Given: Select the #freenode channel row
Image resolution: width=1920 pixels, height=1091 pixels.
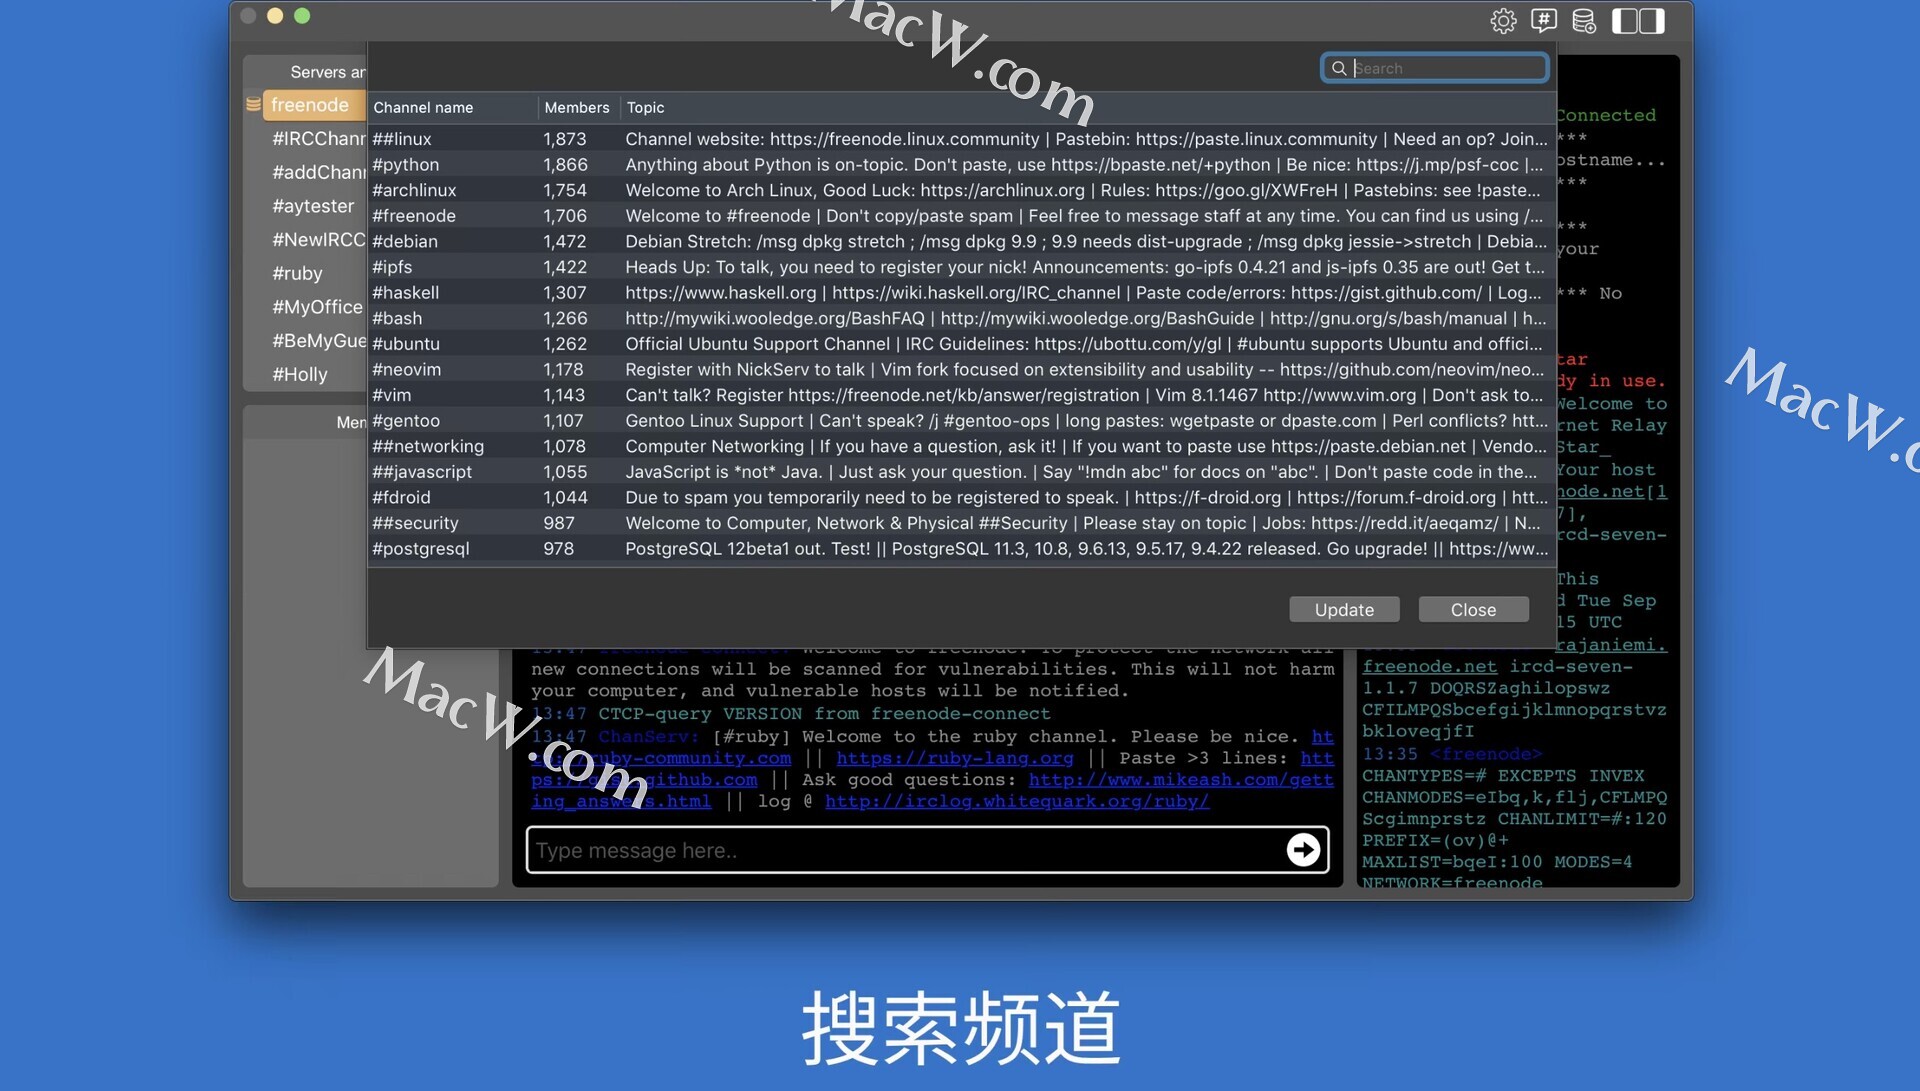Looking at the screenshot, I should pos(961,216).
